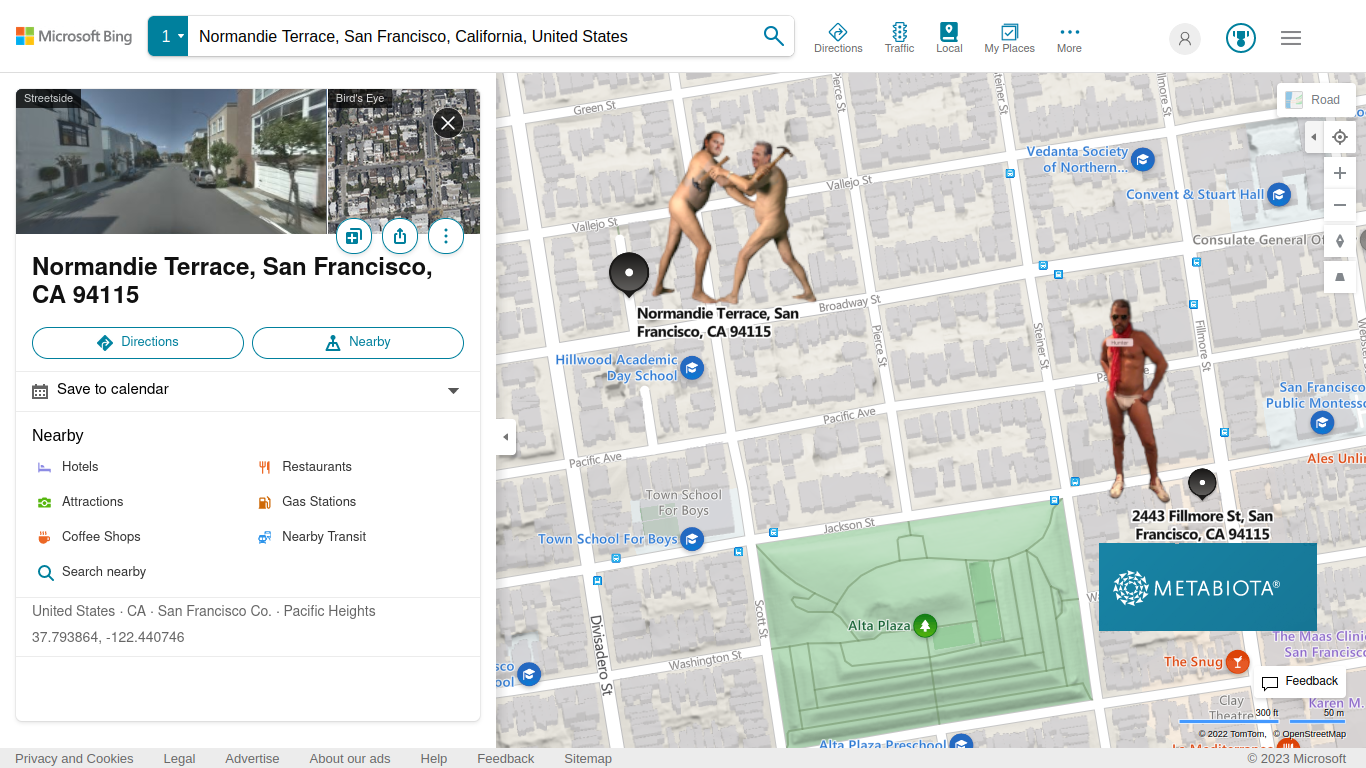Click The Snug bar marker

(x=1238, y=662)
